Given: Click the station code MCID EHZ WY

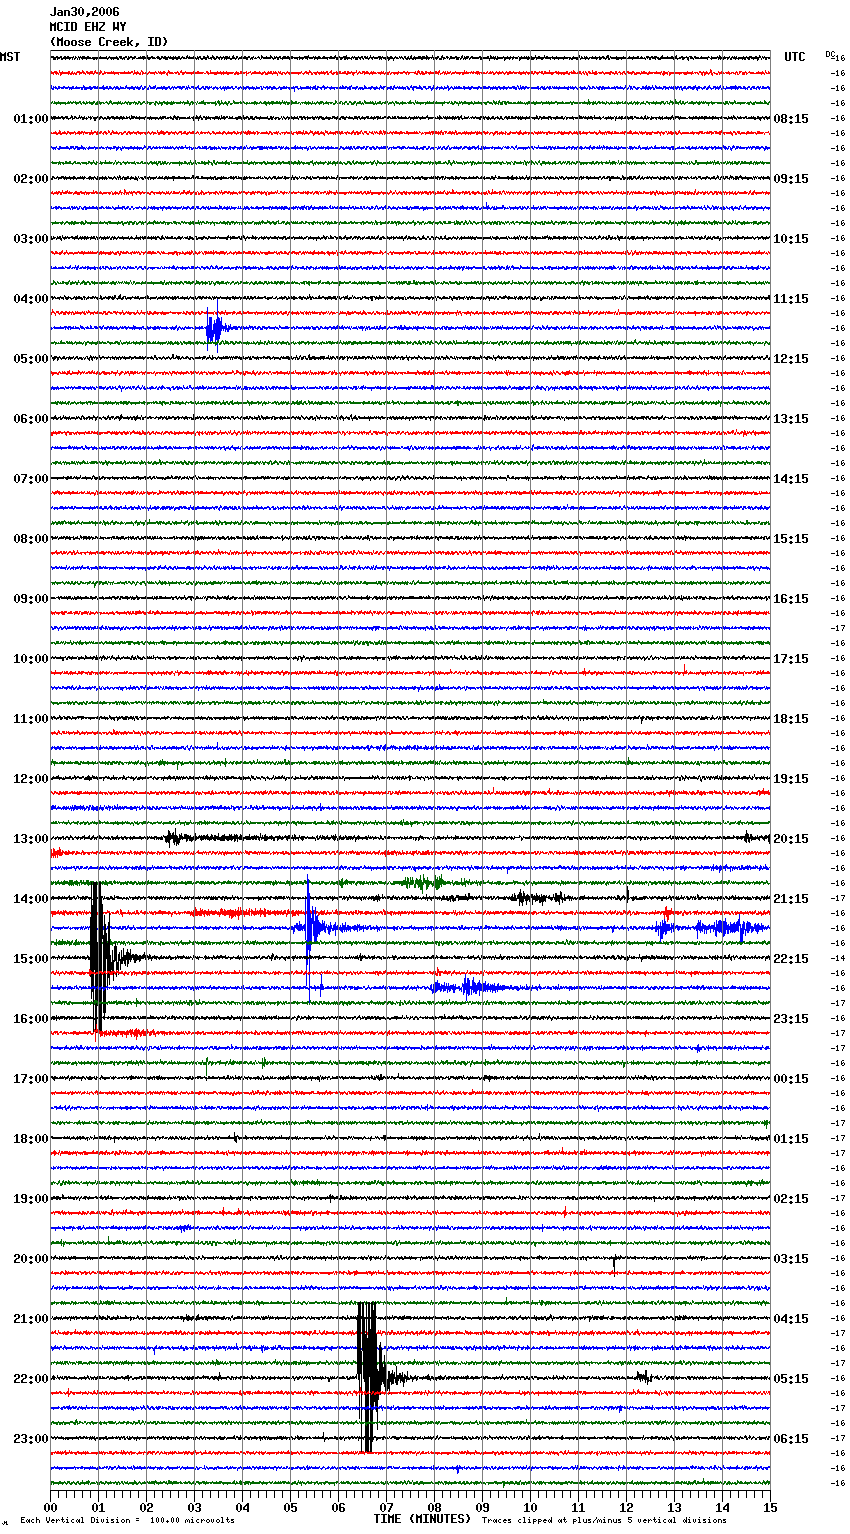Looking at the screenshot, I should [88, 27].
